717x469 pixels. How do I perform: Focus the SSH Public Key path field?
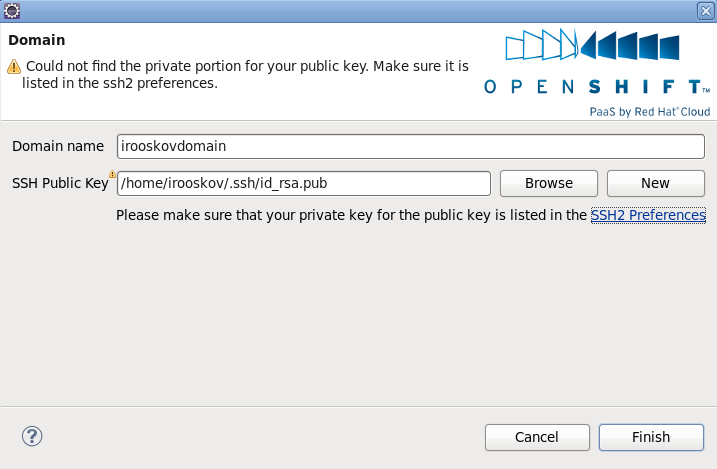[x=304, y=183]
